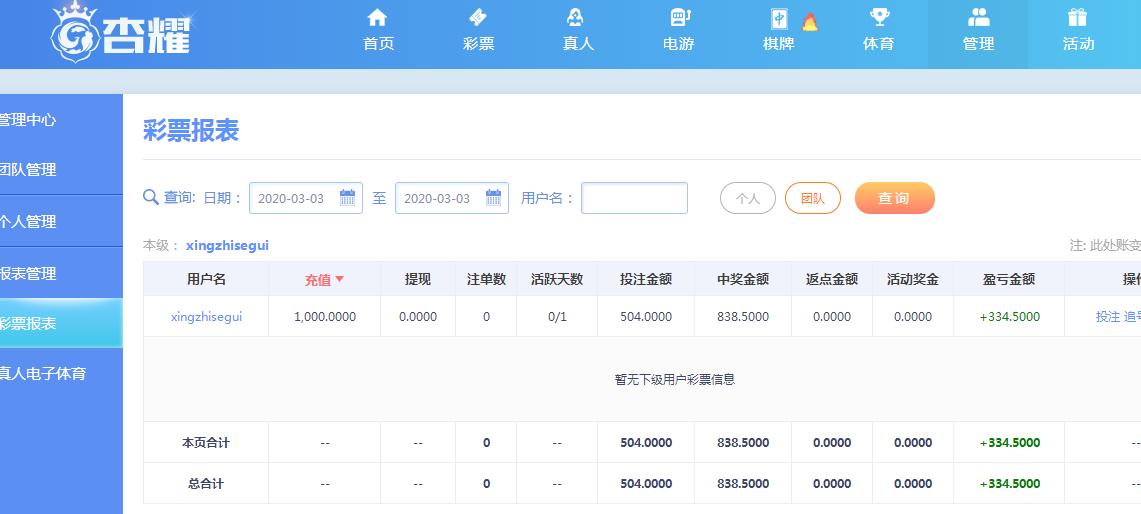1141x514 pixels.
Task: Open the 棋牌 mahjong tile icon
Action: [x=779, y=20]
